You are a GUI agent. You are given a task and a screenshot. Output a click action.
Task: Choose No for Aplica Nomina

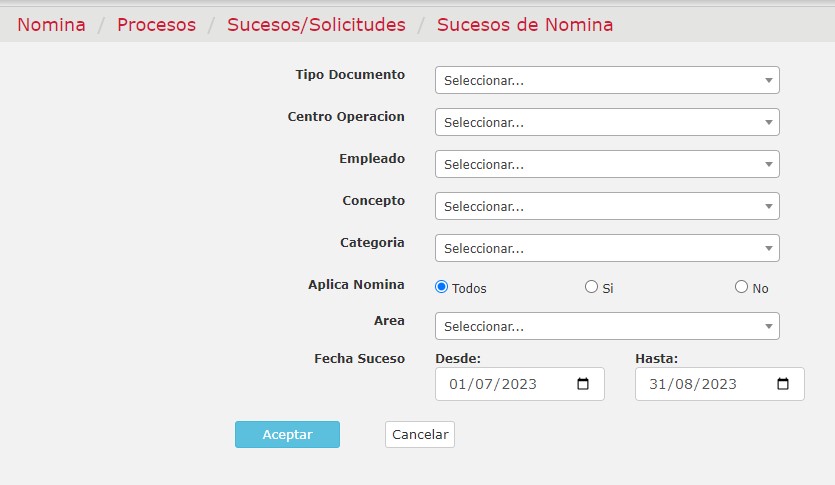(741, 287)
